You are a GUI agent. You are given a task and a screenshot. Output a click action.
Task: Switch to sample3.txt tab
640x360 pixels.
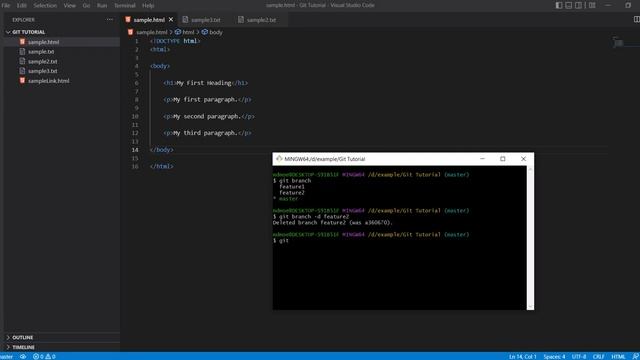(205, 20)
